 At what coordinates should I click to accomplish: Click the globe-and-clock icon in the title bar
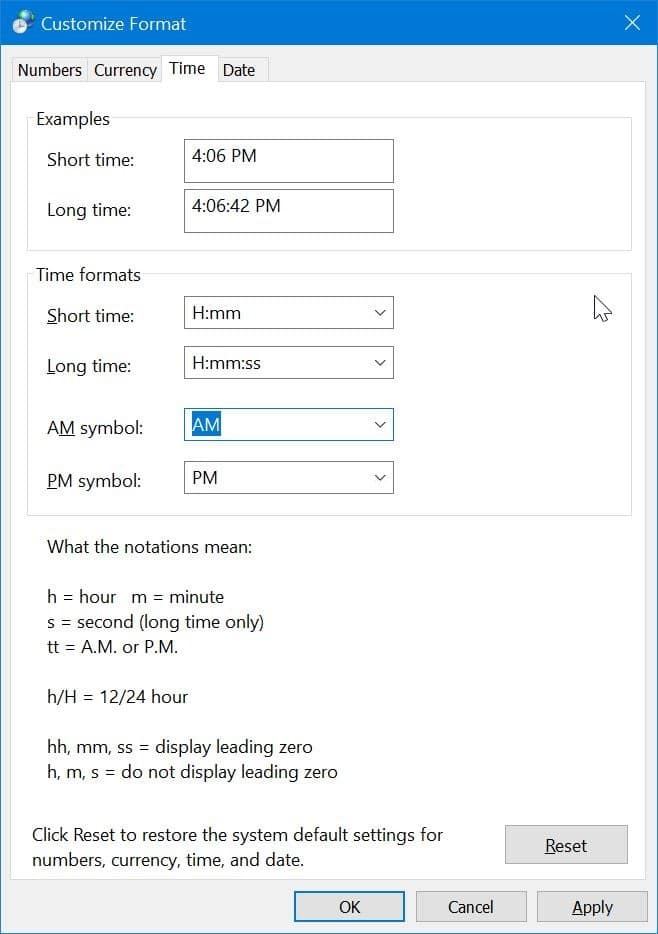click(23, 23)
